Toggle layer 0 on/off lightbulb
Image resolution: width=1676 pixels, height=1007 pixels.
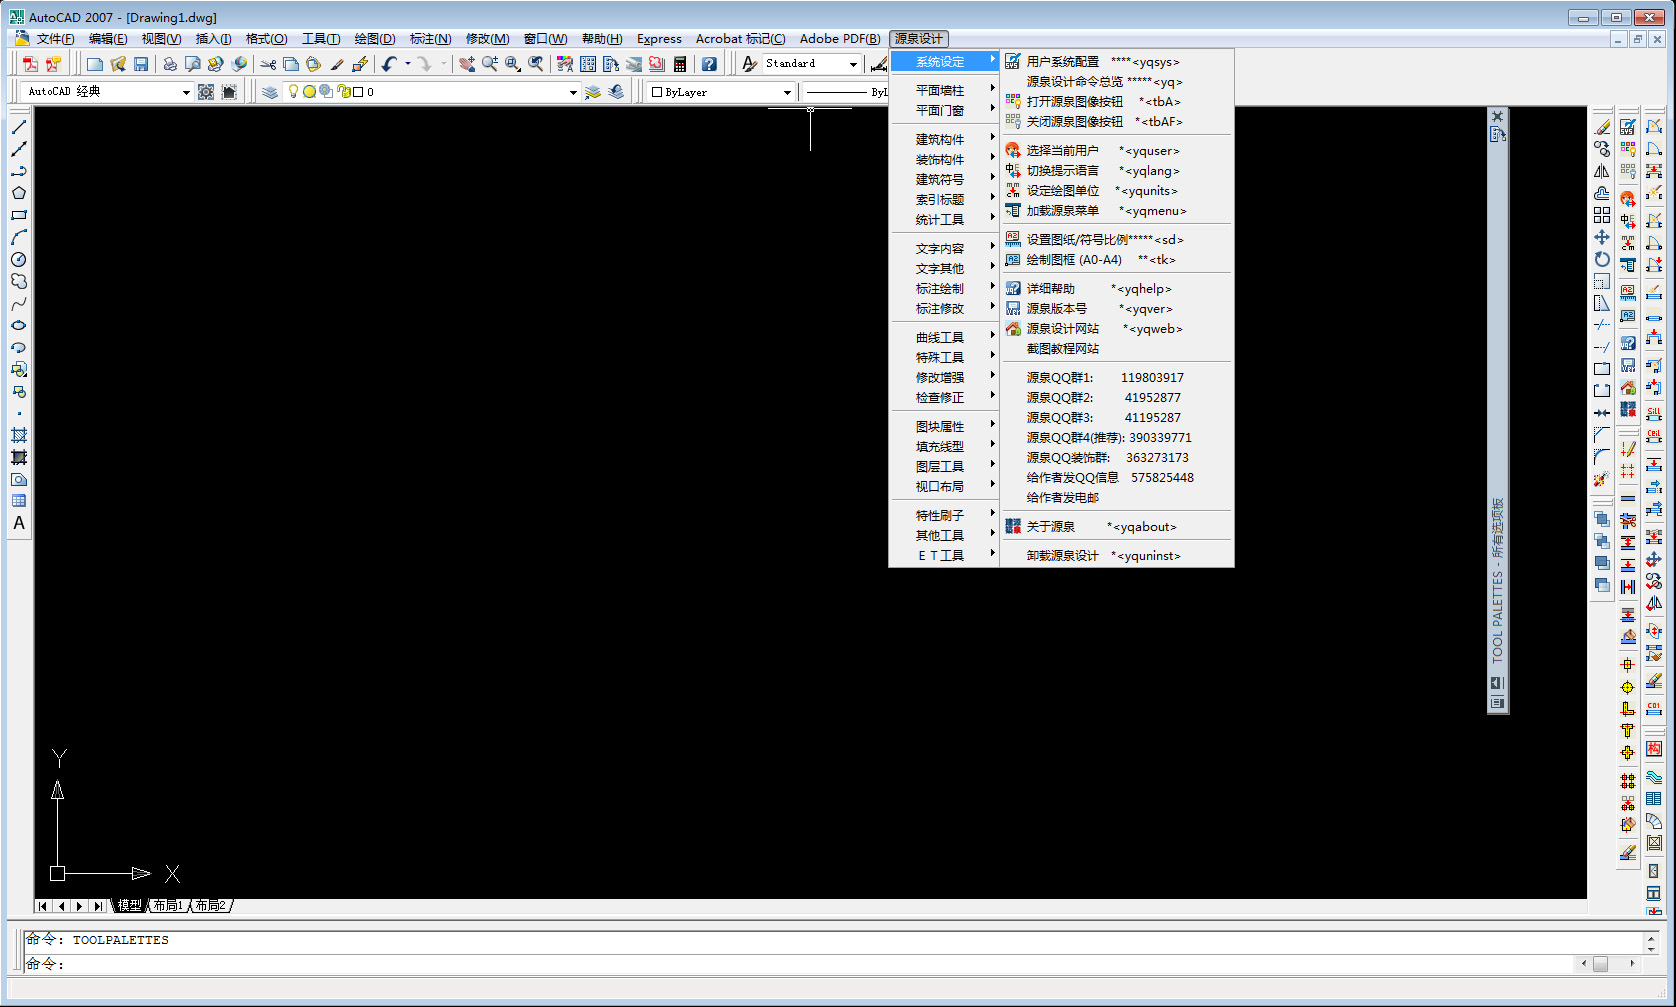coord(293,91)
